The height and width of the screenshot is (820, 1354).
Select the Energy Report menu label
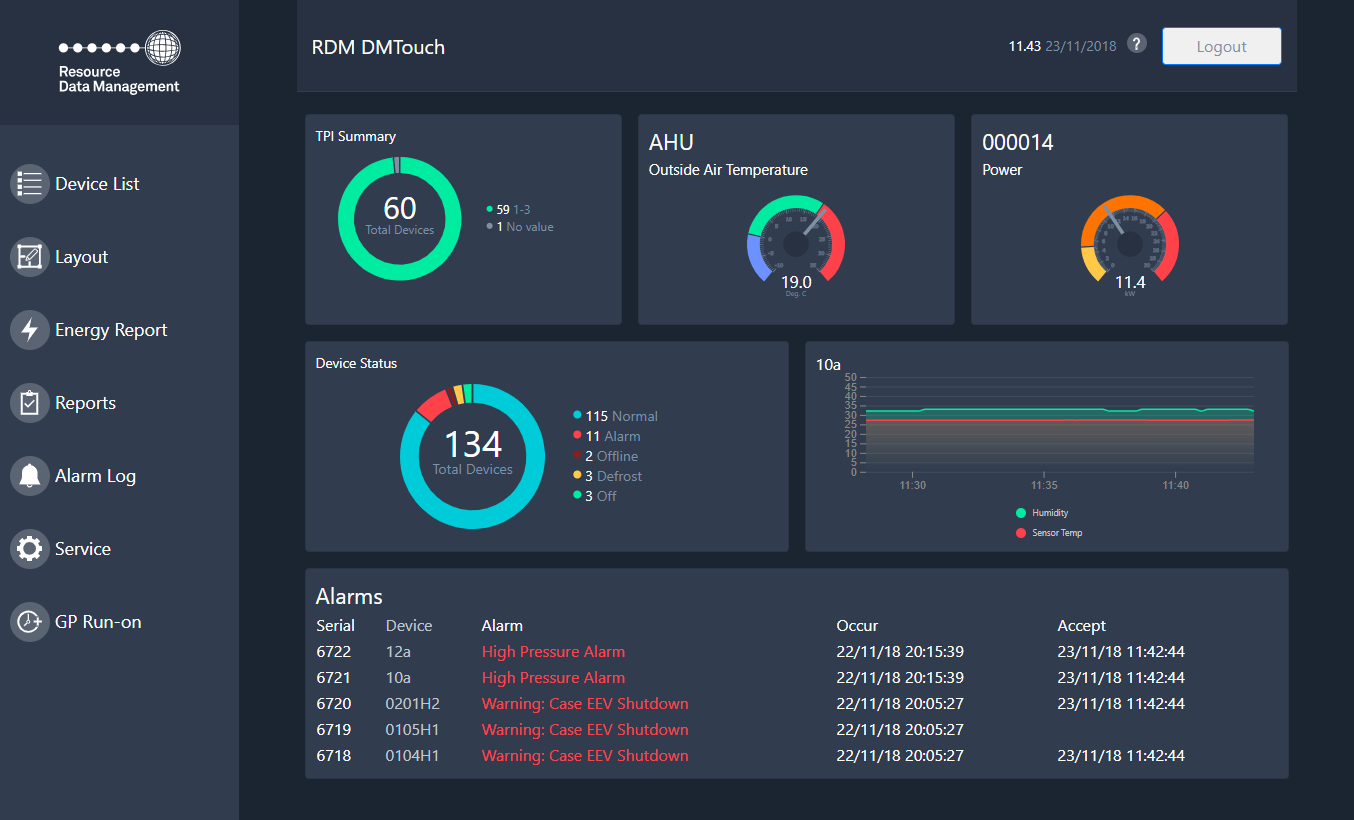click(111, 330)
